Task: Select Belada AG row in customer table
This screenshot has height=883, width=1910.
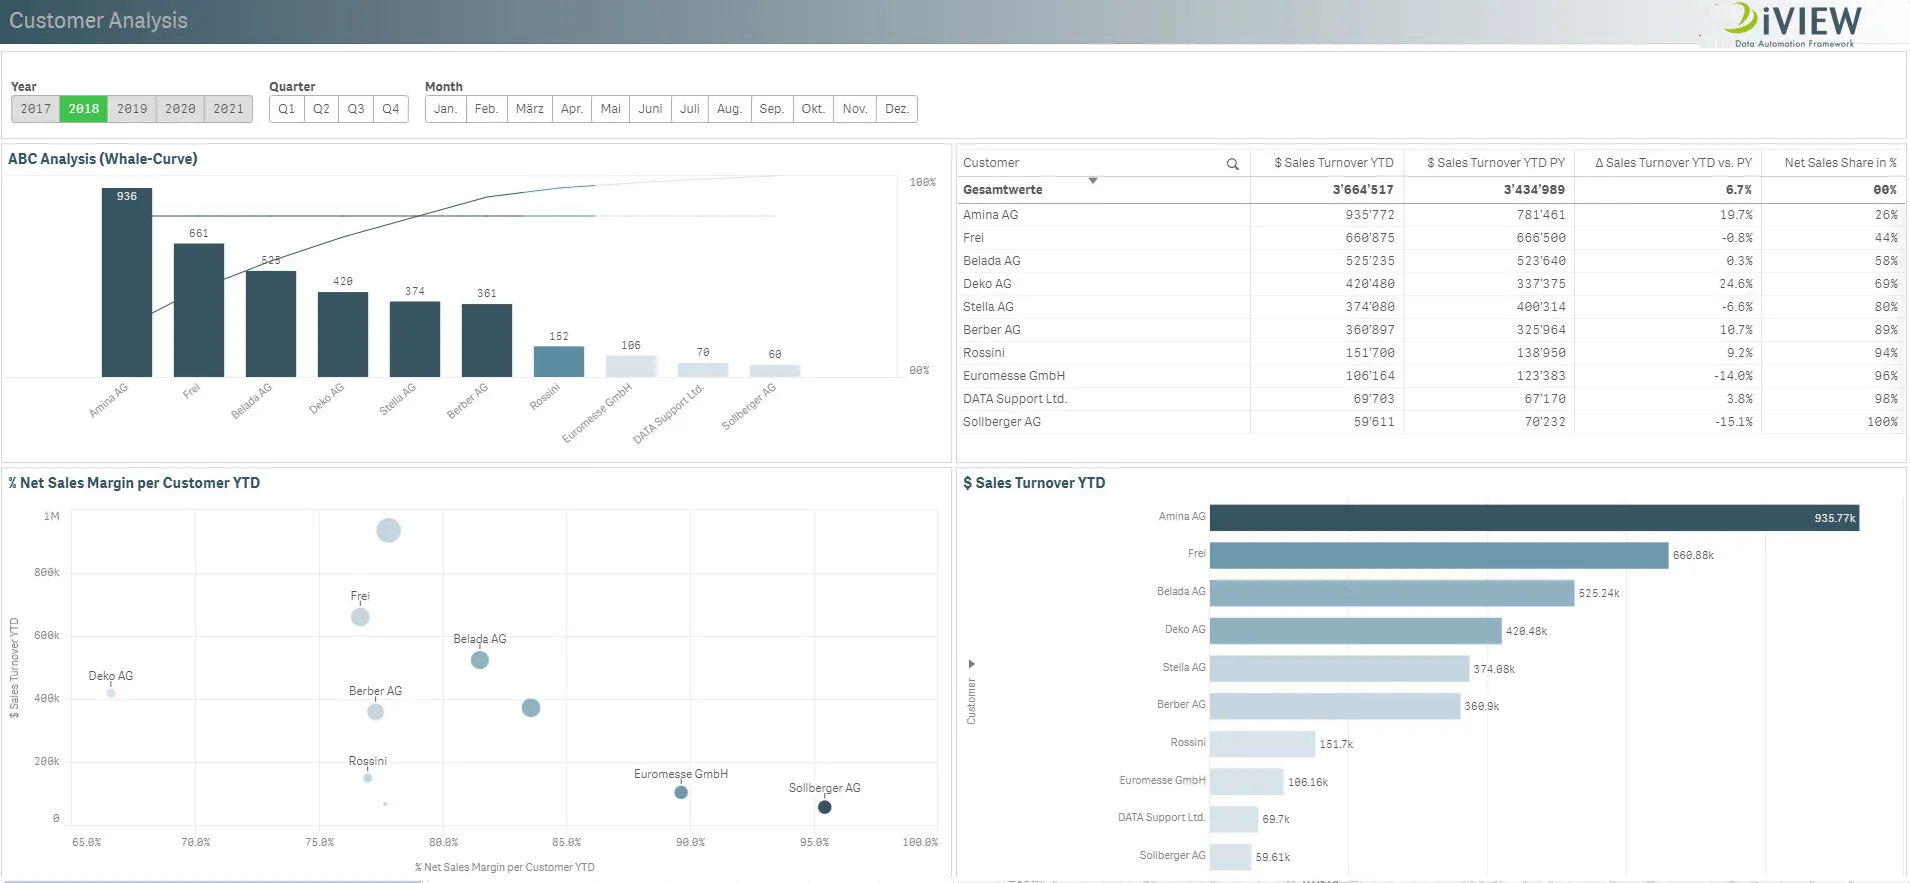Action: point(1429,261)
